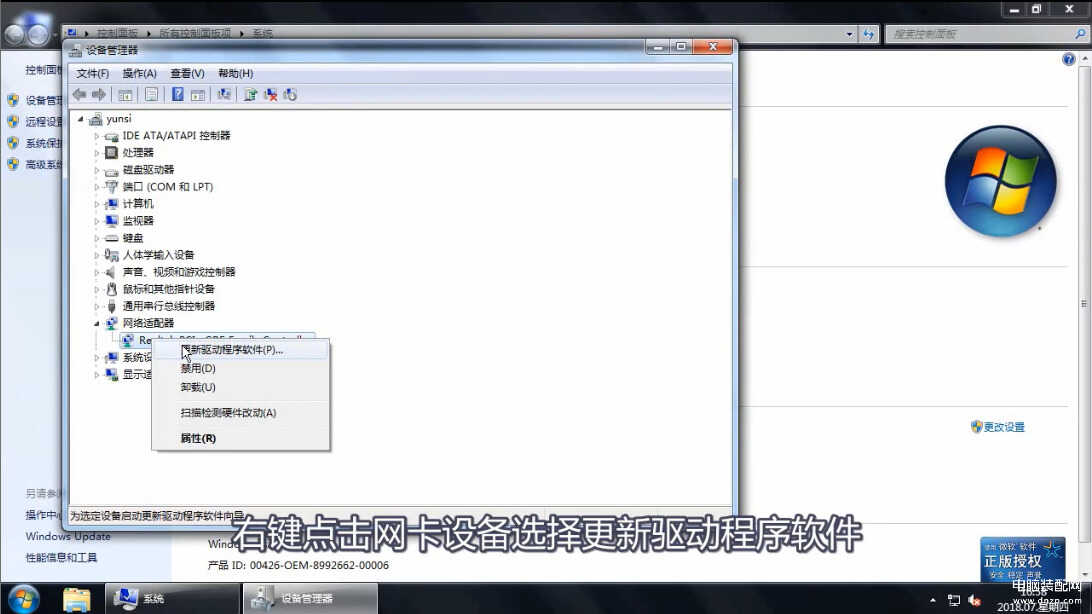Open the File Explorer taskbar icon
Screen dimensions: 1092x614
click(x=77, y=599)
